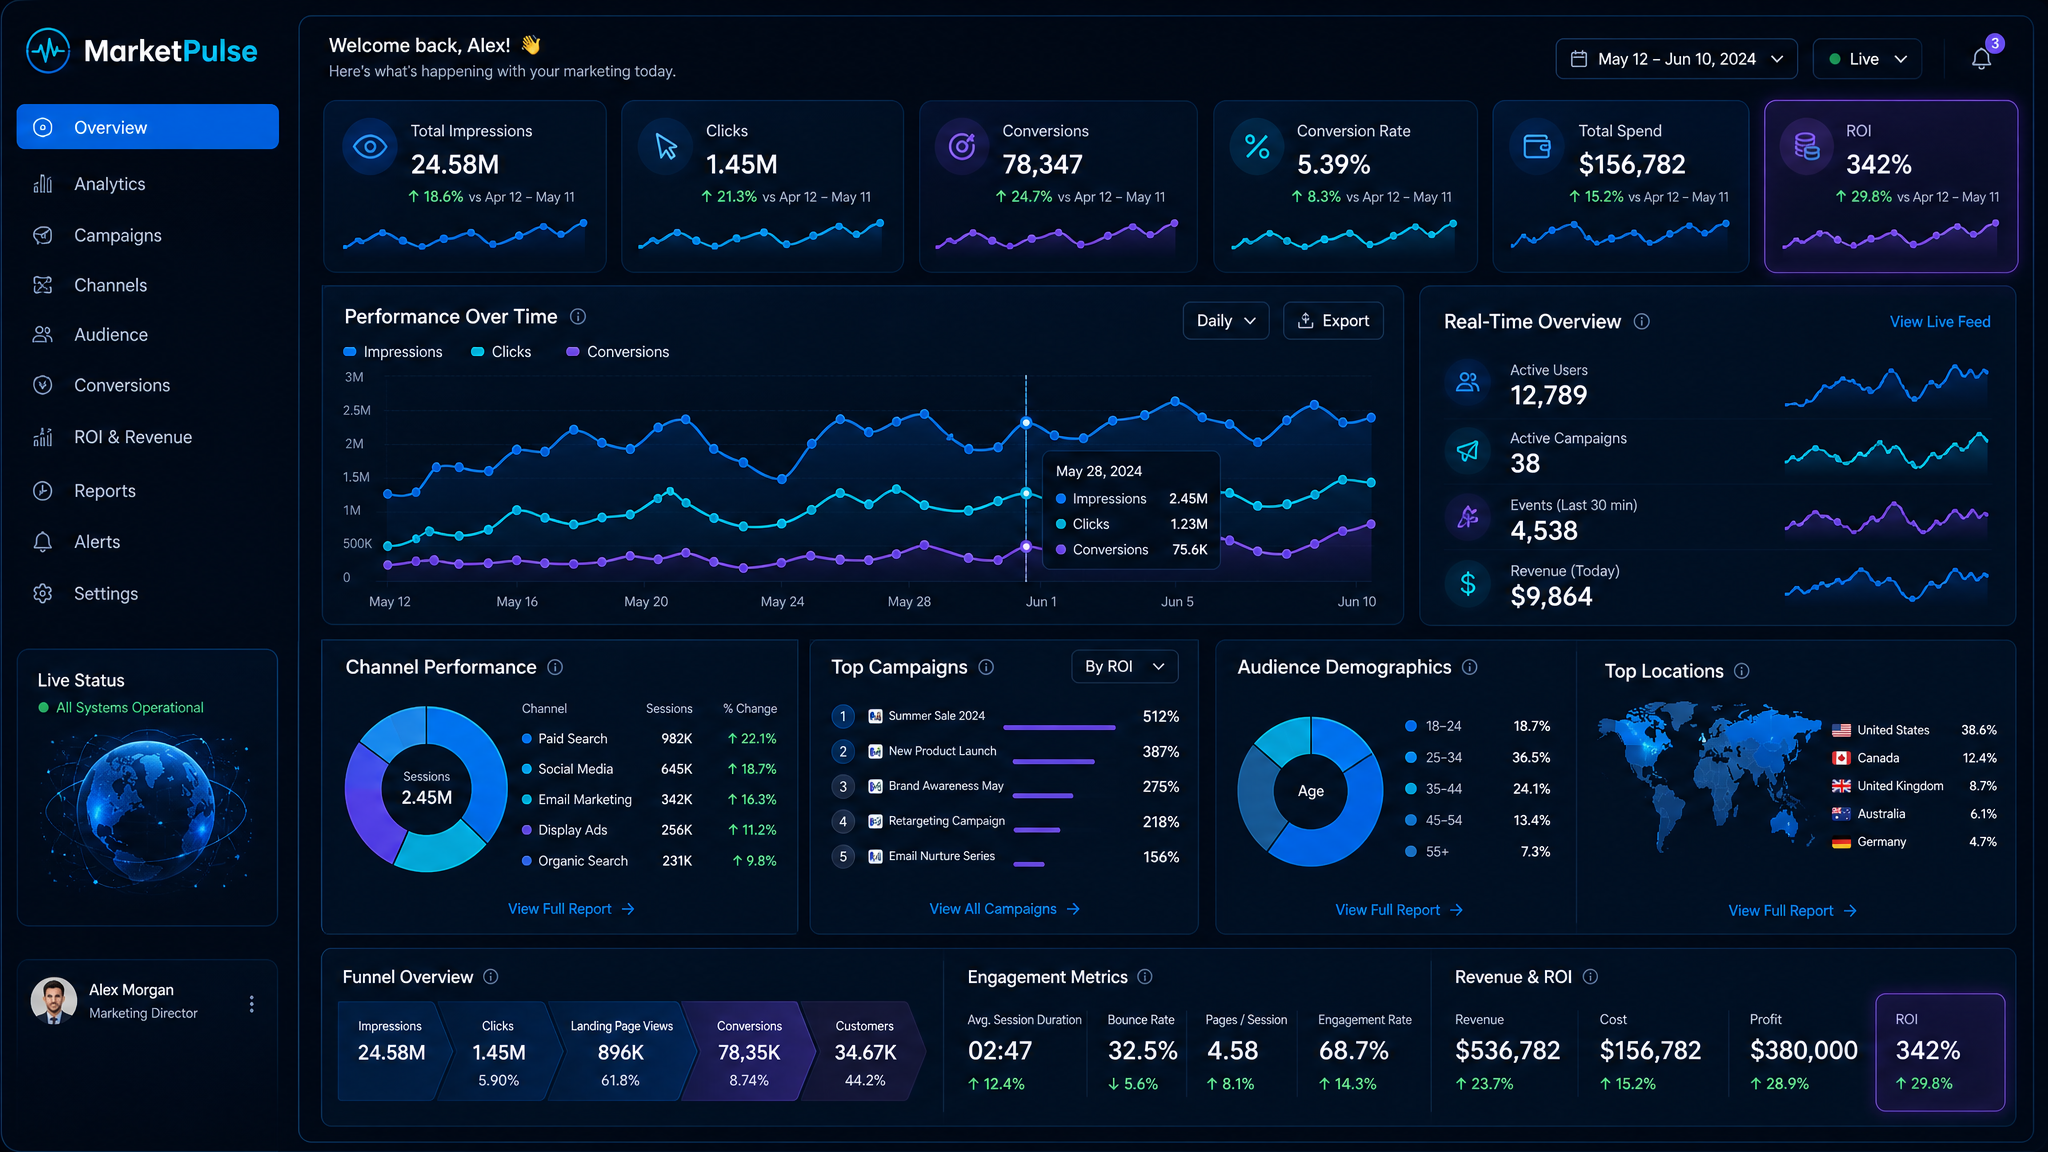Image resolution: width=2048 pixels, height=1152 pixels.
Task: Open Top Locations View Full Report
Action: point(1792,911)
